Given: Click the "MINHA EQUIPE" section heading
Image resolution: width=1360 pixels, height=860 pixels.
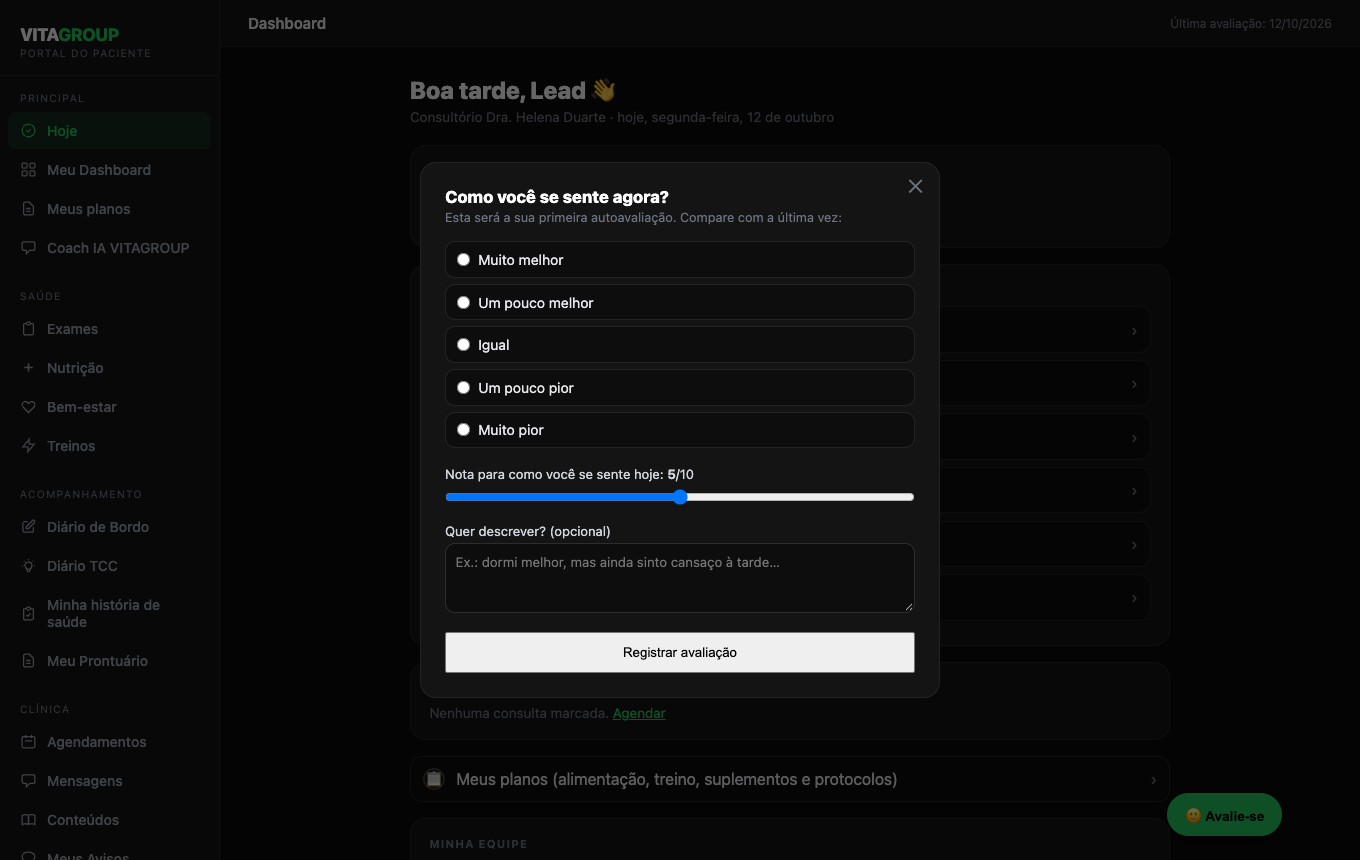Looking at the screenshot, I should pos(478,844).
